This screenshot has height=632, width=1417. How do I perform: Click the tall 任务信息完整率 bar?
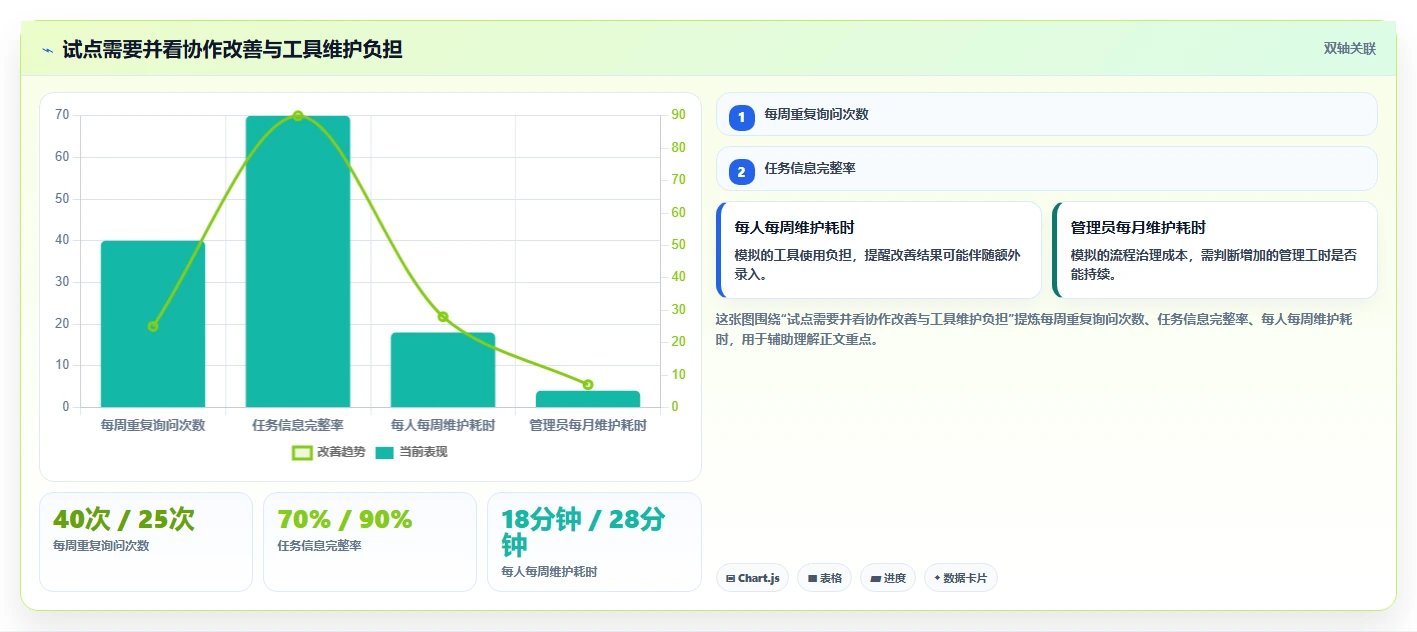click(298, 262)
